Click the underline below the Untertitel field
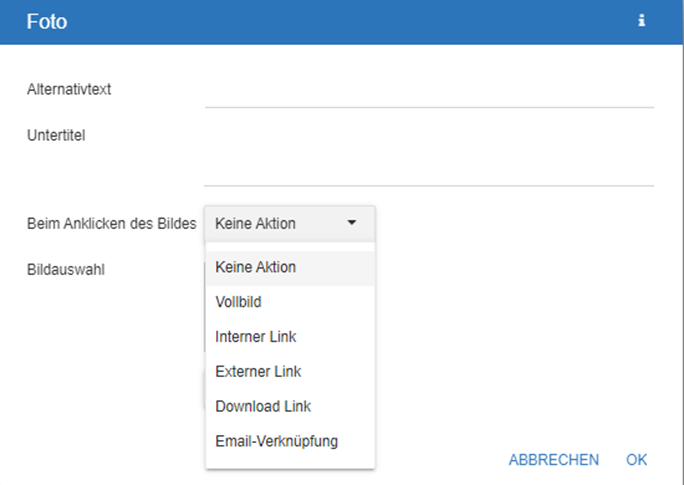Screen dimensions: 684x485 [428, 185]
